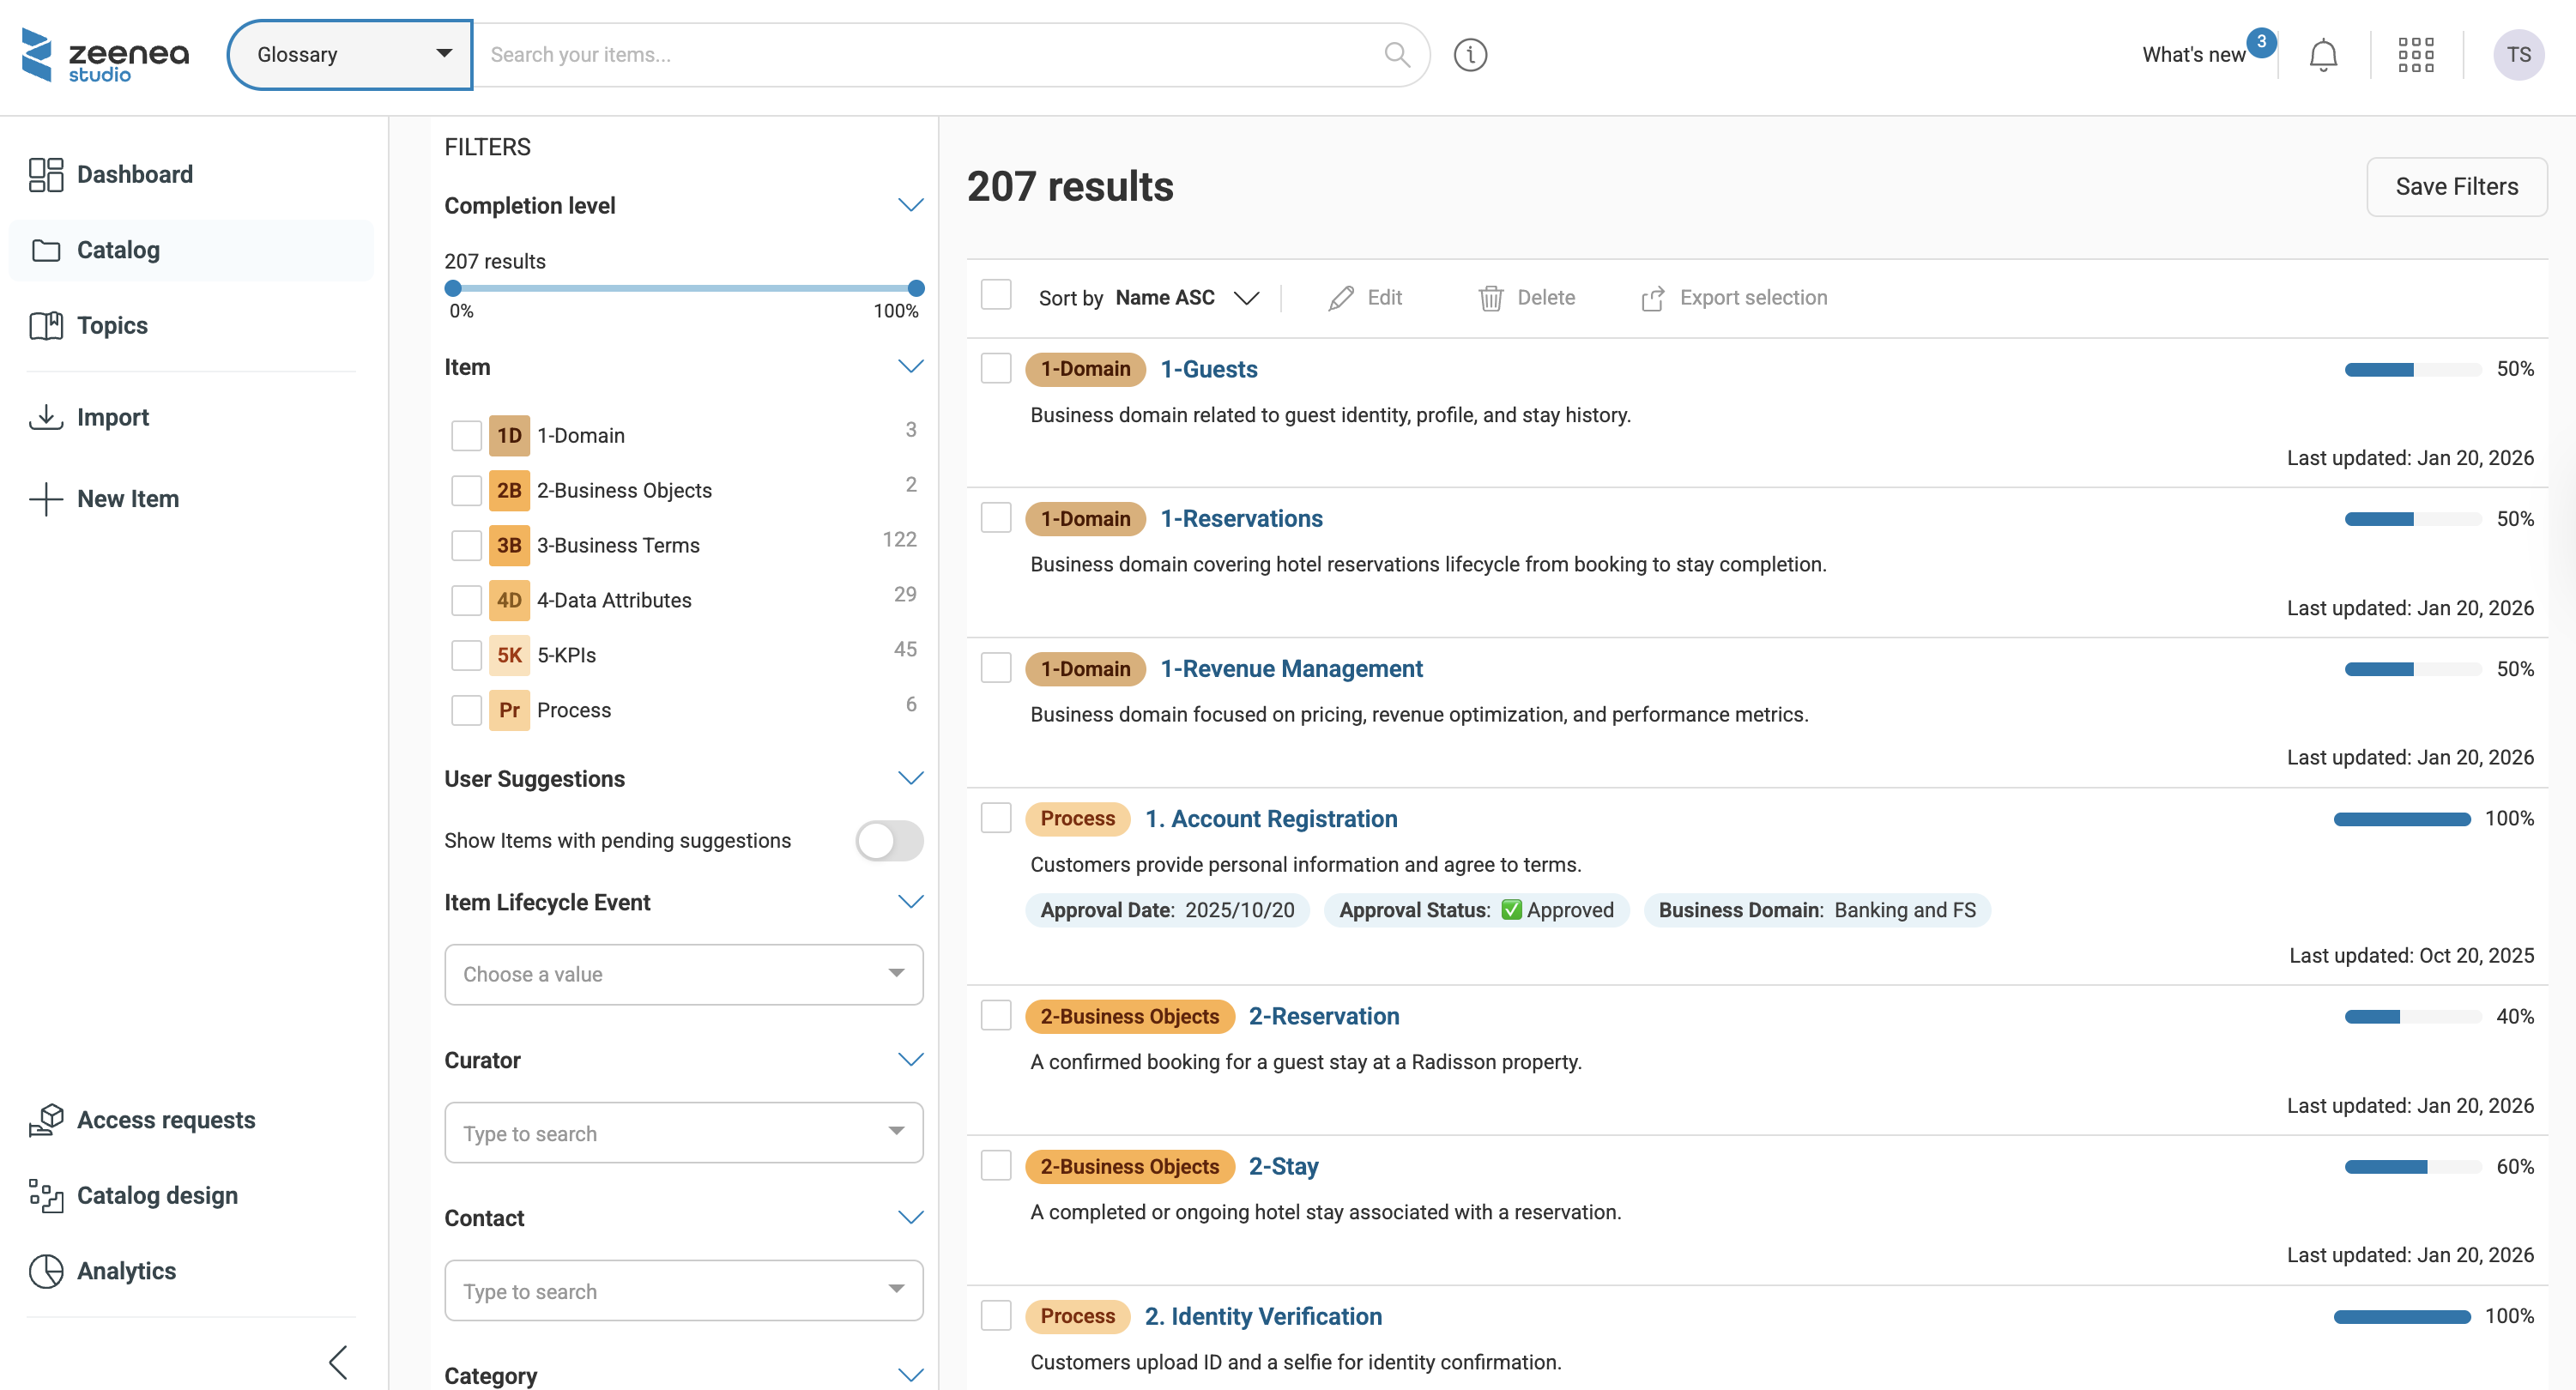Image resolution: width=2576 pixels, height=1390 pixels.
Task: Click the search magnifier icon
Action: click(1396, 55)
